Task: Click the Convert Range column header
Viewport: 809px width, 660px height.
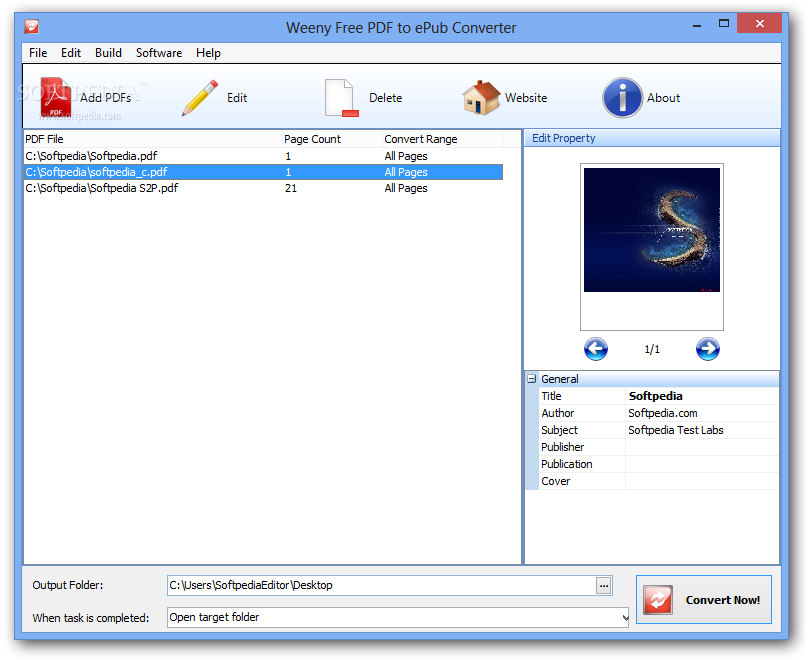Action: [442, 139]
